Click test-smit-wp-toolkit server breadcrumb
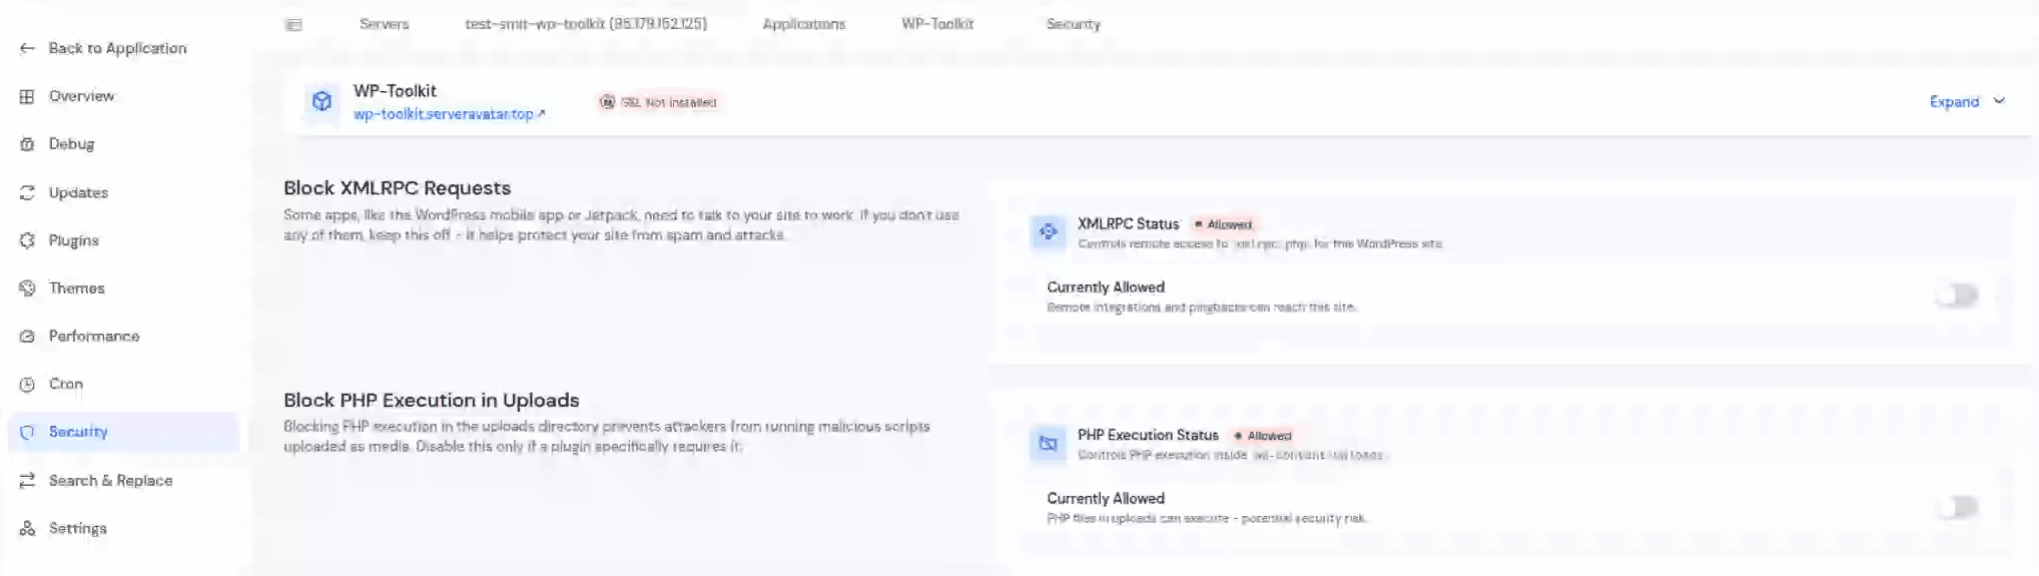Viewport: 2039px width, 576px height. pyautogui.click(x=586, y=24)
